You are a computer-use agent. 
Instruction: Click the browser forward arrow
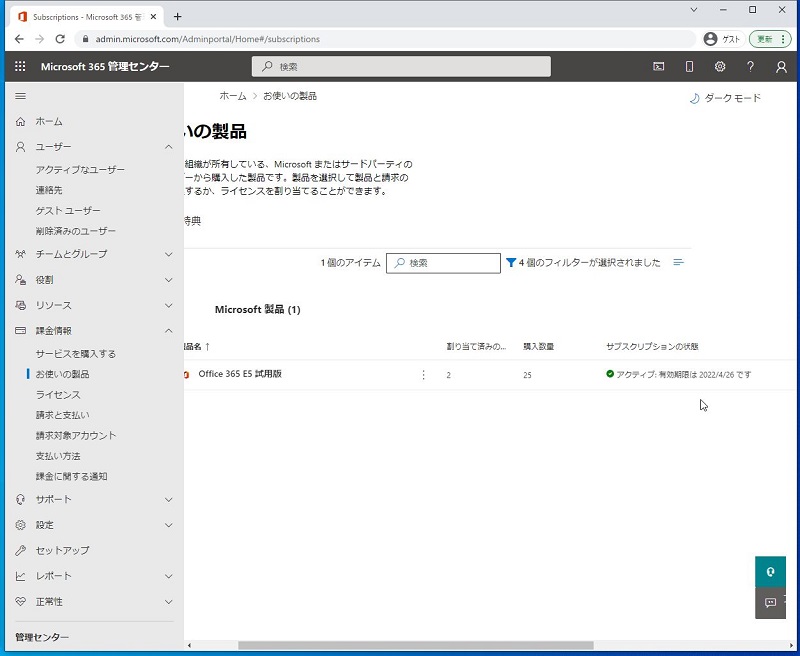(39, 39)
